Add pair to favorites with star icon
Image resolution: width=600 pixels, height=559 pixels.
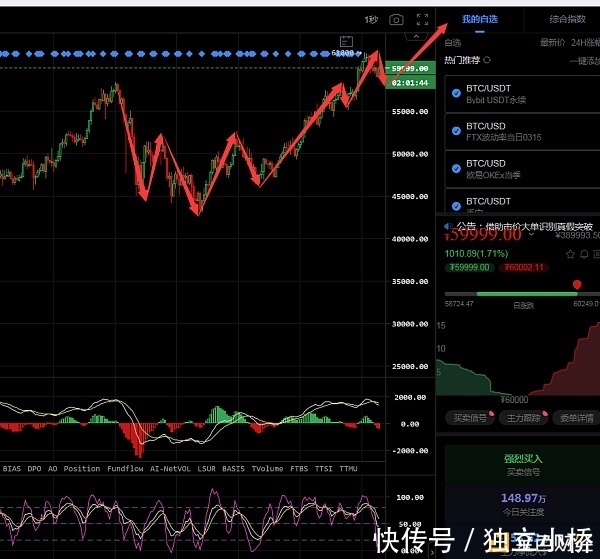click(570, 254)
